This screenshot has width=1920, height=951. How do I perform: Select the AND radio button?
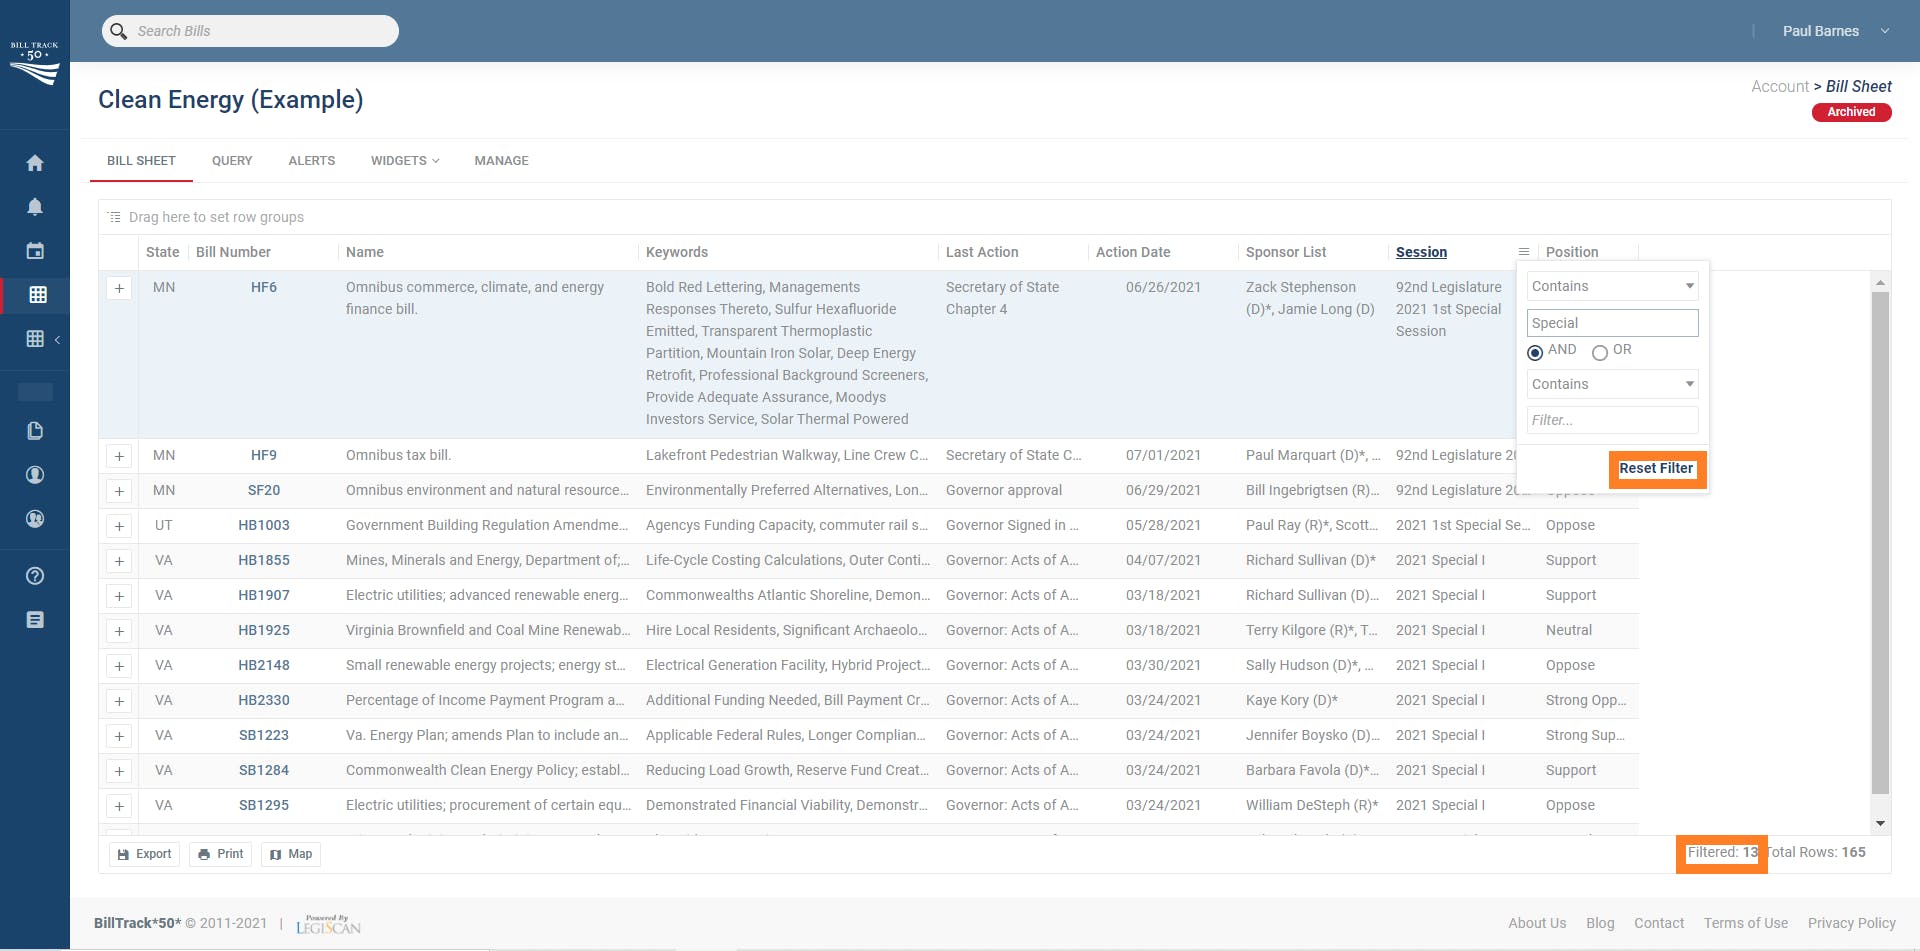tap(1535, 352)
